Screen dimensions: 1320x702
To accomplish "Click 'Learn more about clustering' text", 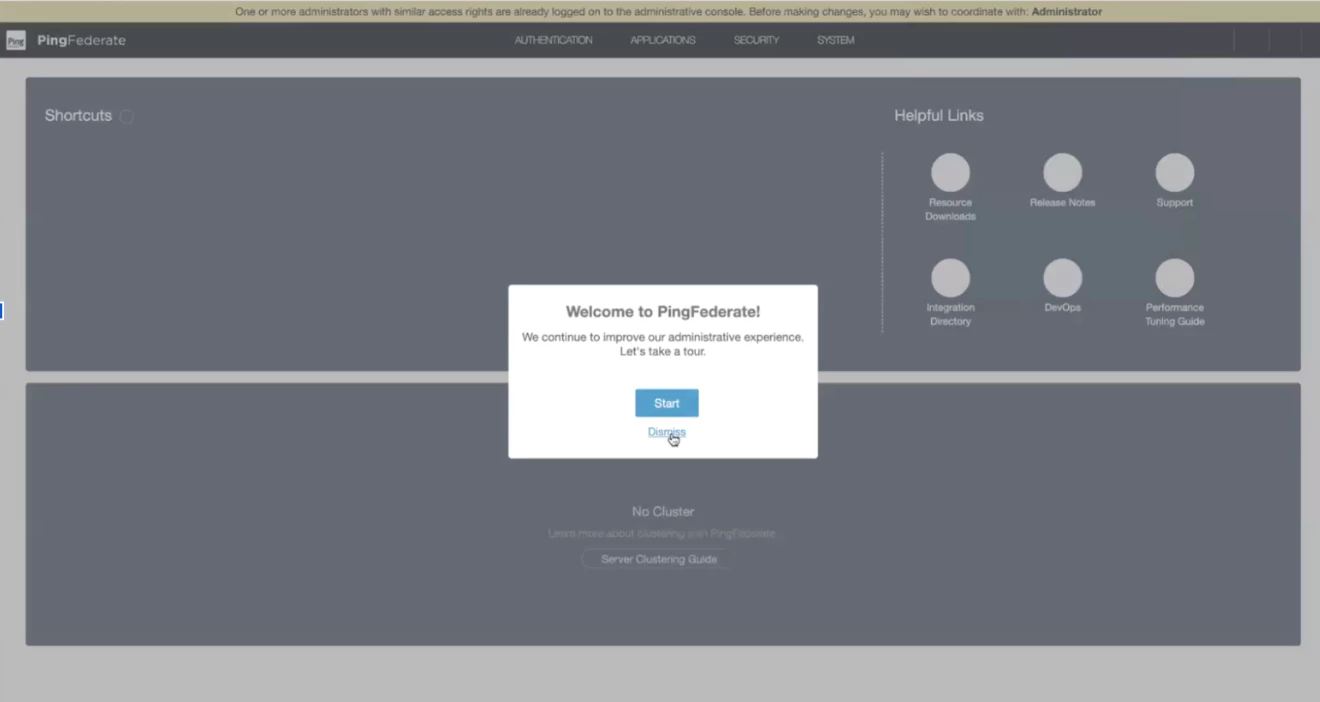I will tap(661, 533).
